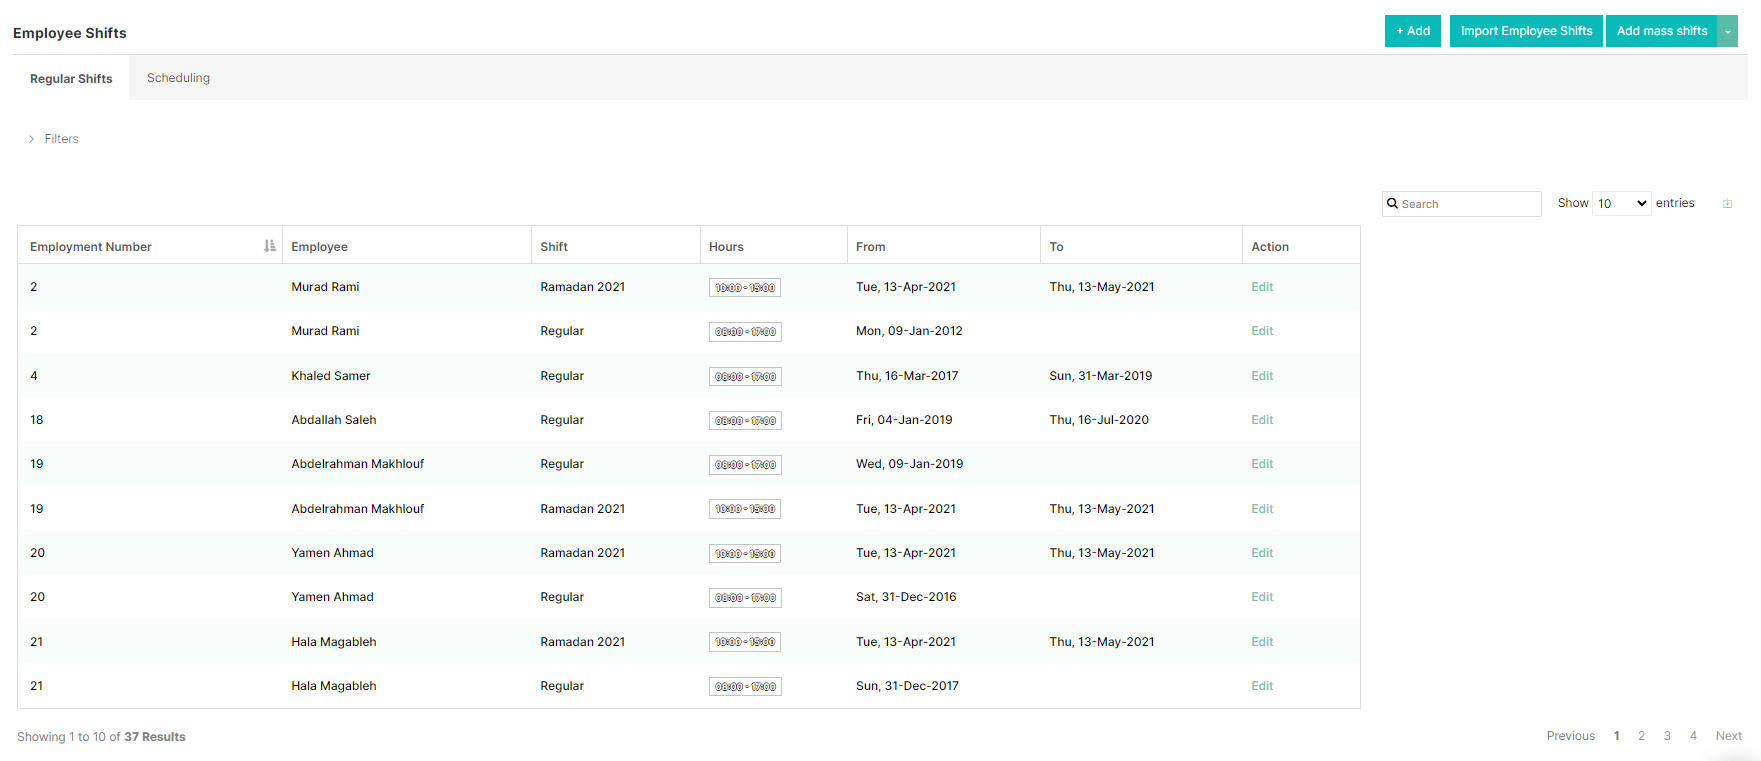Image resolution: width=1761 pixels, height=761 pixels.
Task: Expand the Filters section
Action: point(54,139)
